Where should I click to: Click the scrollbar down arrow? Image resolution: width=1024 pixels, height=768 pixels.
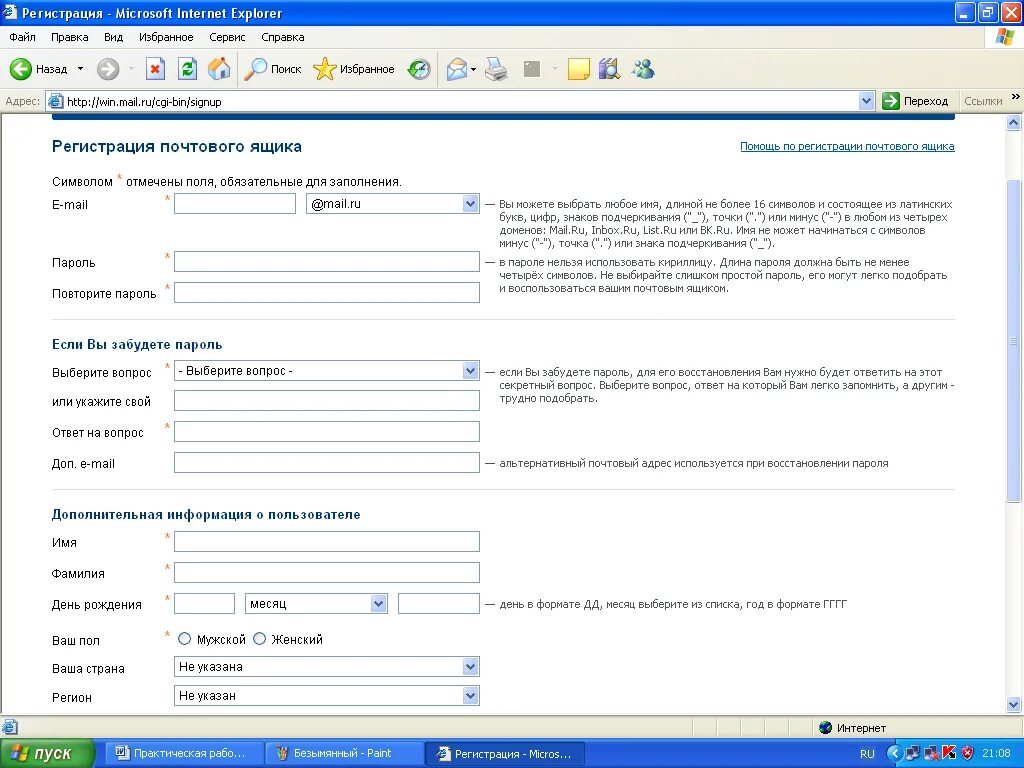pyautogui.click(x=1014, y=704)
